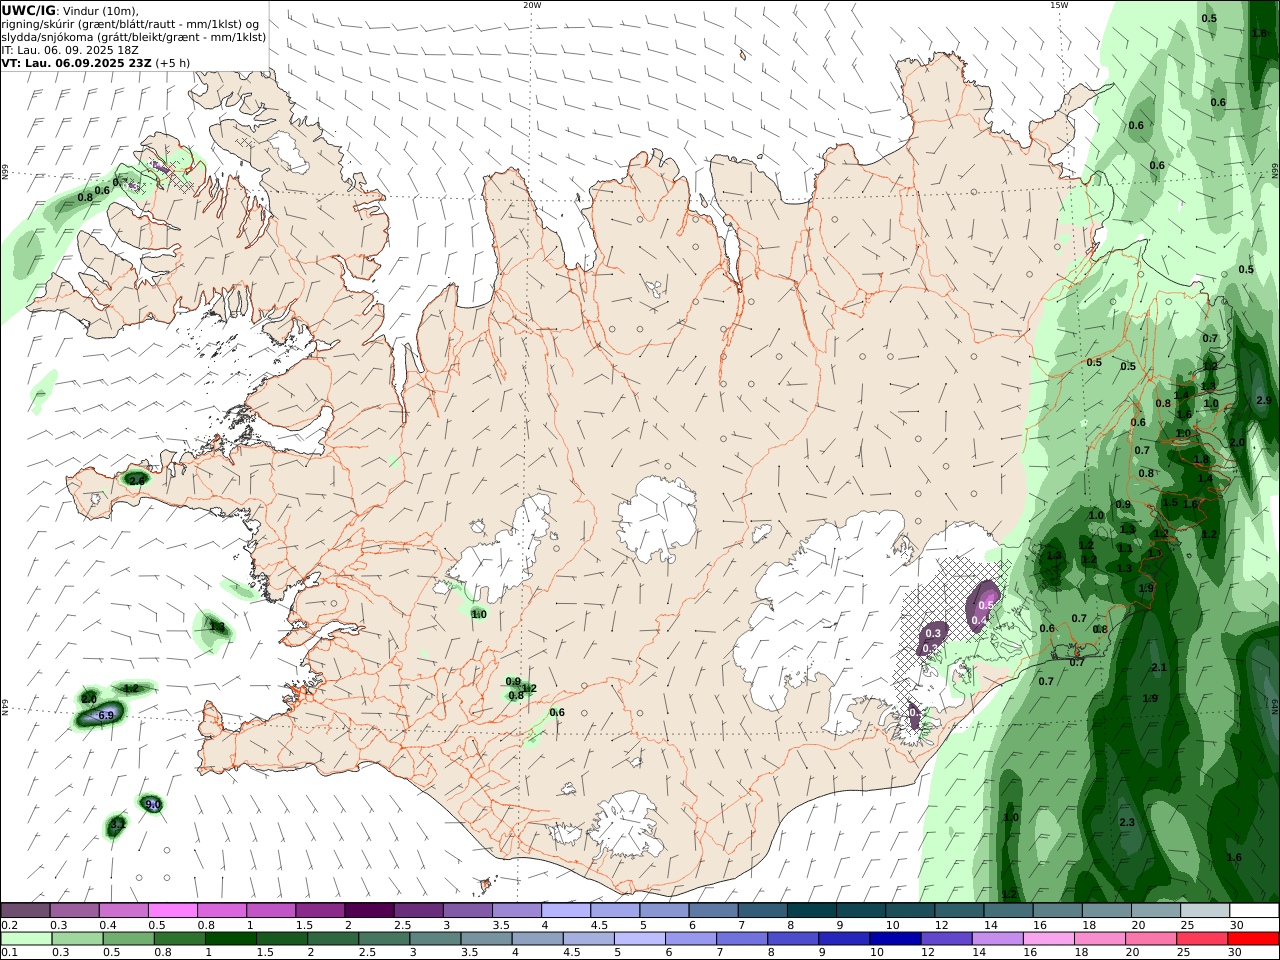Click the 'VT: Lau. 06.09.2025 23Z (+5 h)' line

[96, 63]
